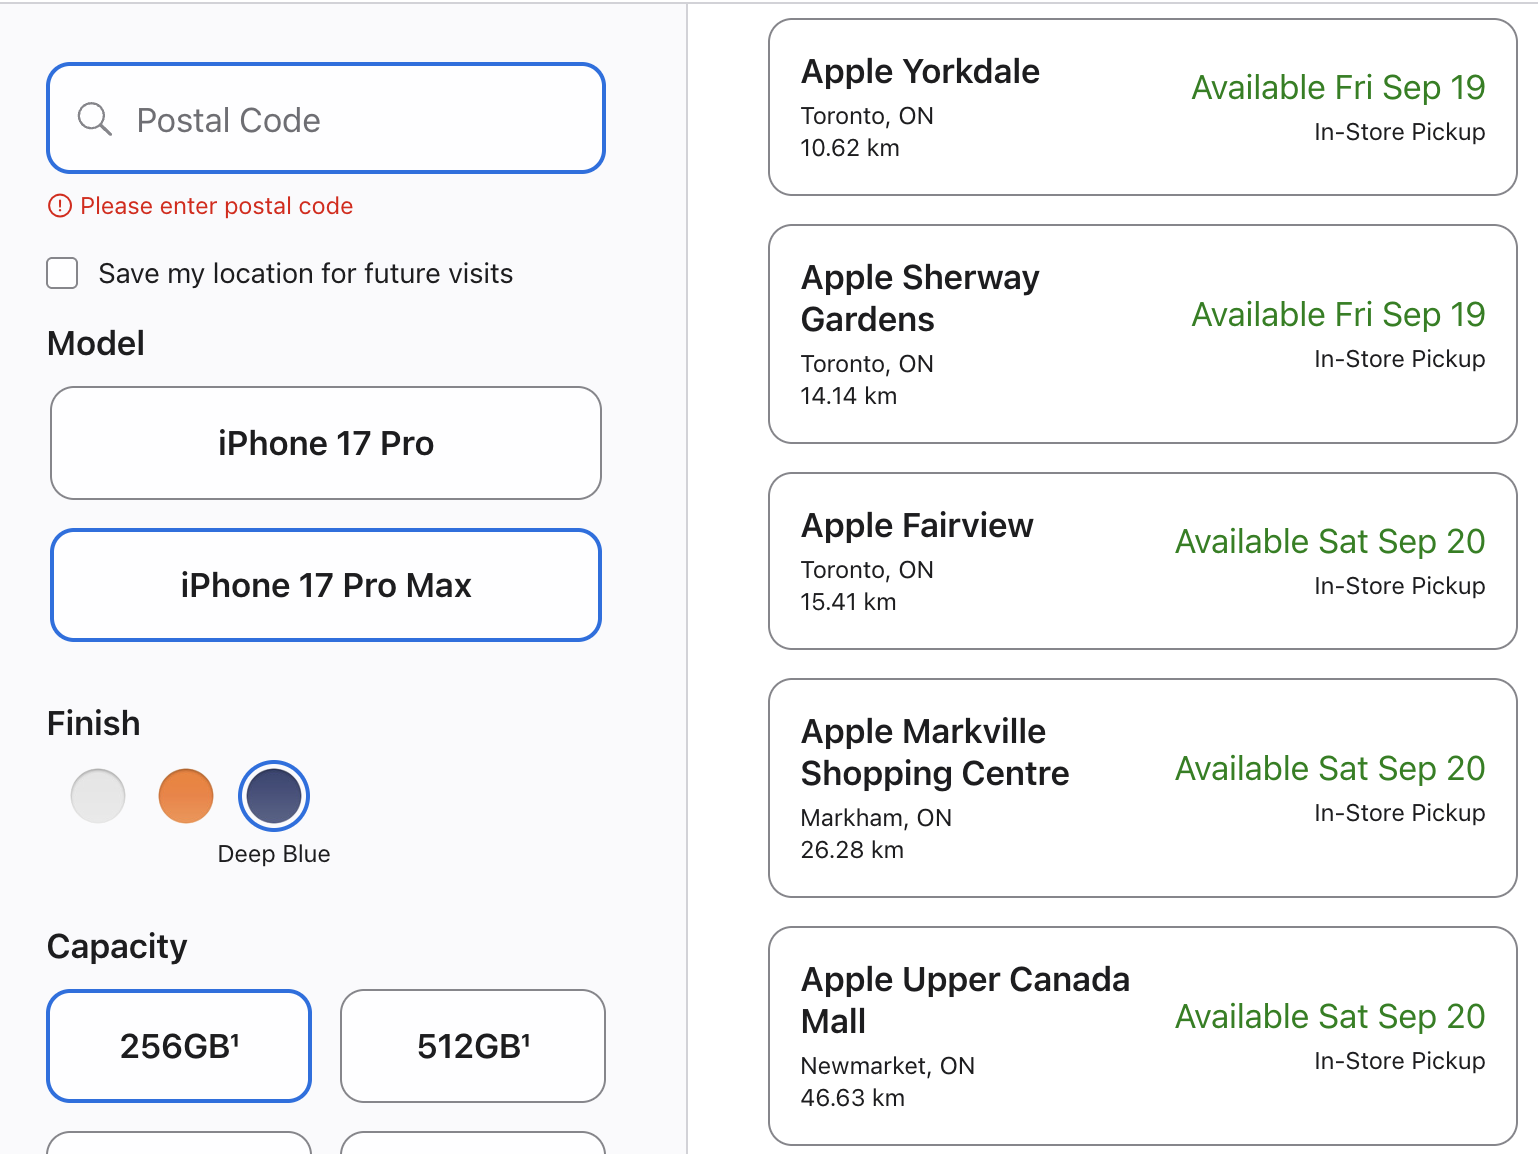Choose the Deep Blue finish swatch
This screenshot has width=1538, height=1154.
click(274, 796)
